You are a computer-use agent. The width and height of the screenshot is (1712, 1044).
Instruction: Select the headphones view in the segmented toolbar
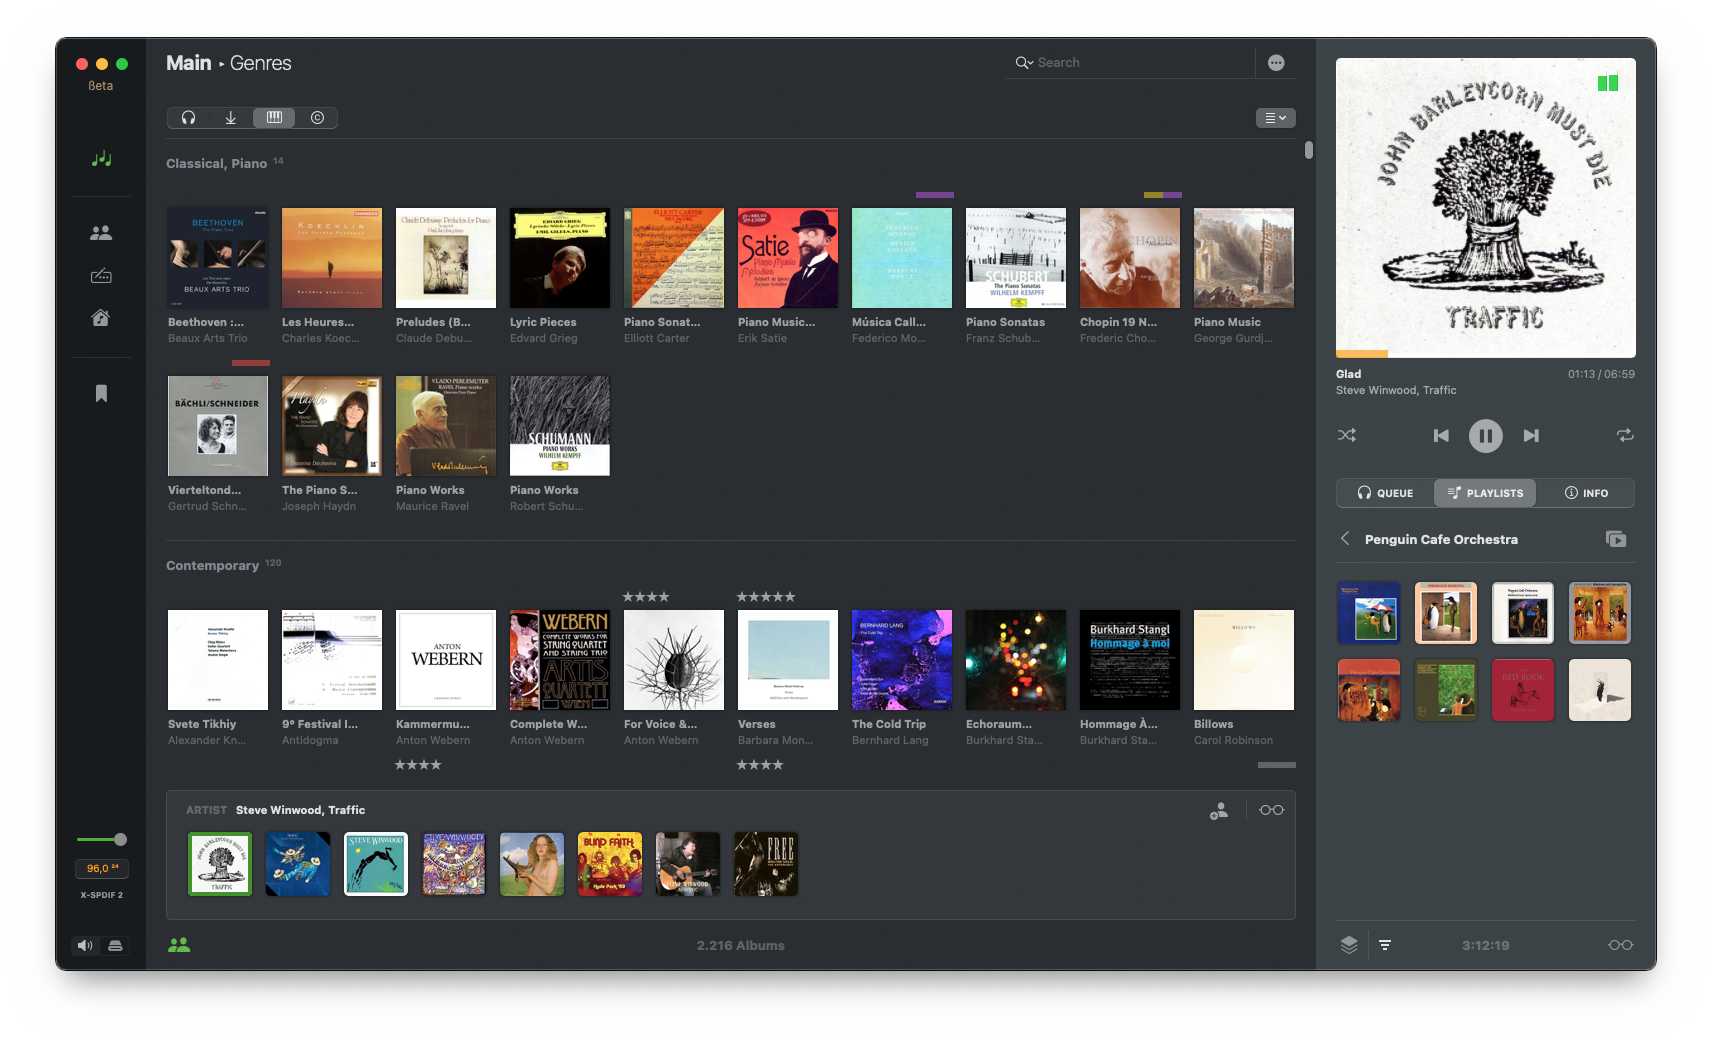(188, 118)
